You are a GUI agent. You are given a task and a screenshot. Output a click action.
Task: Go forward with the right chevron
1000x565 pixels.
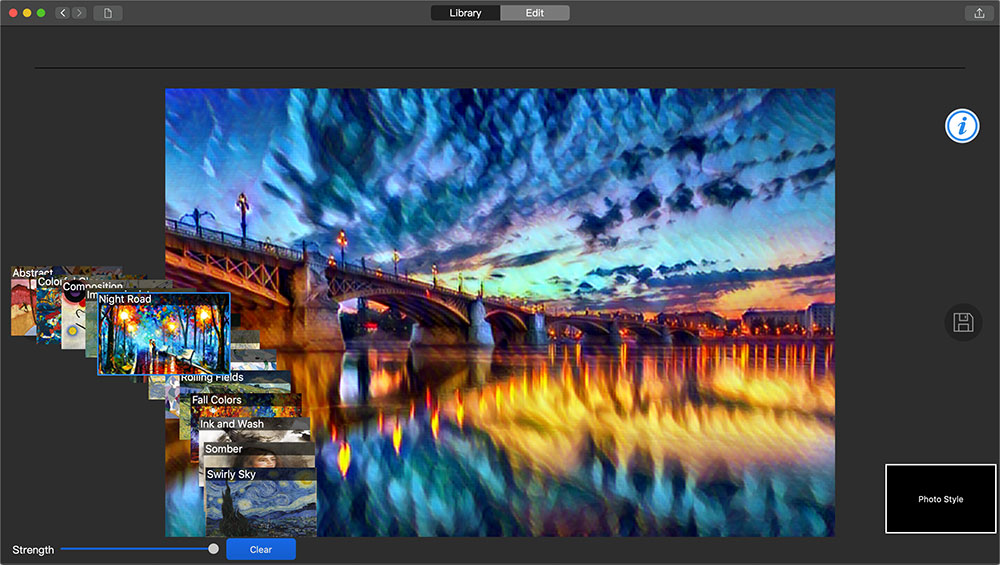click(79, 13)
